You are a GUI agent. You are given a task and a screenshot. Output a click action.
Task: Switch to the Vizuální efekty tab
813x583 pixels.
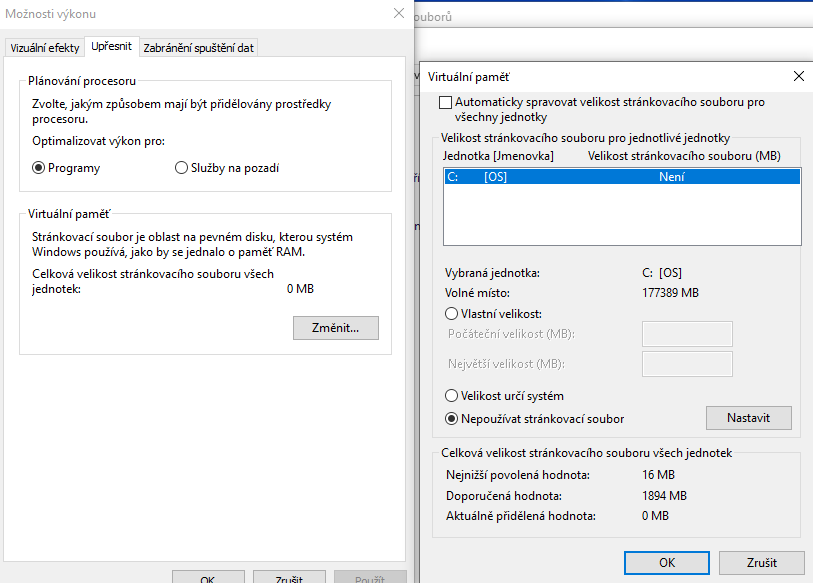tap(44, 48)
